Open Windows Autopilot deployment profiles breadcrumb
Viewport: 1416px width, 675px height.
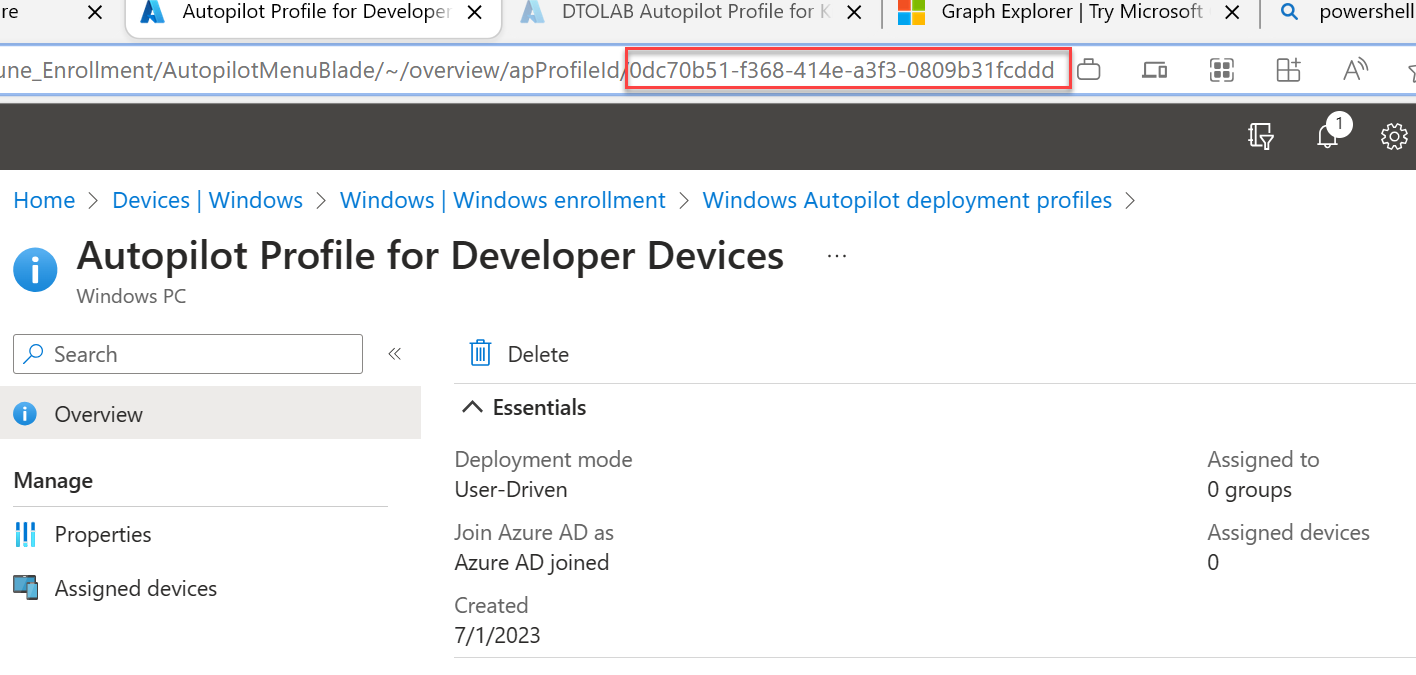(907, 200)
